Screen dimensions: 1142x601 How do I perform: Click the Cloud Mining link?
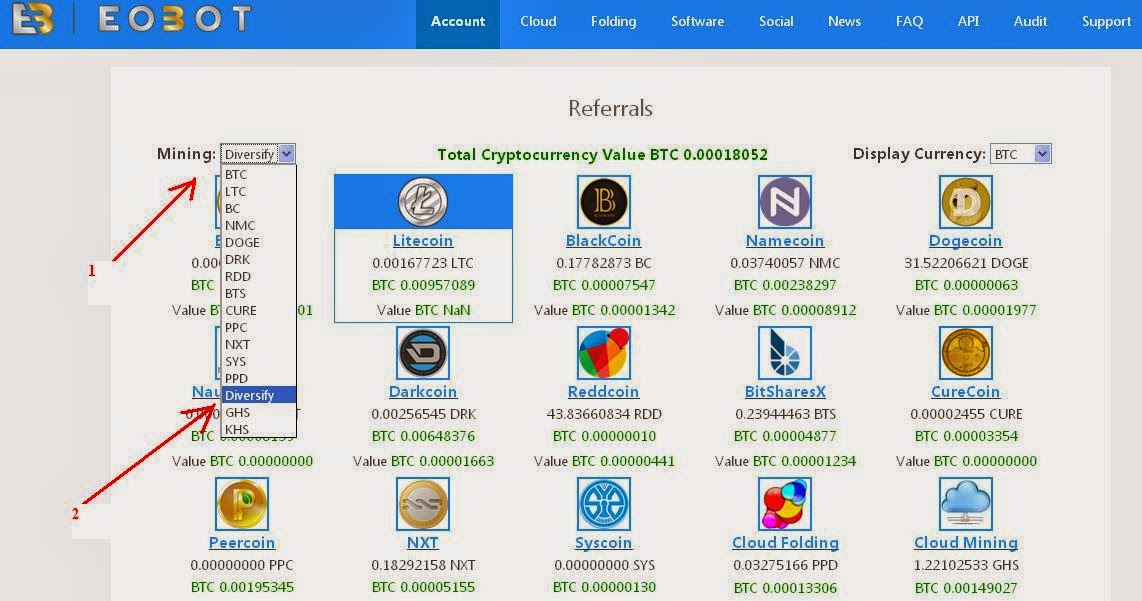click(966, 543)
